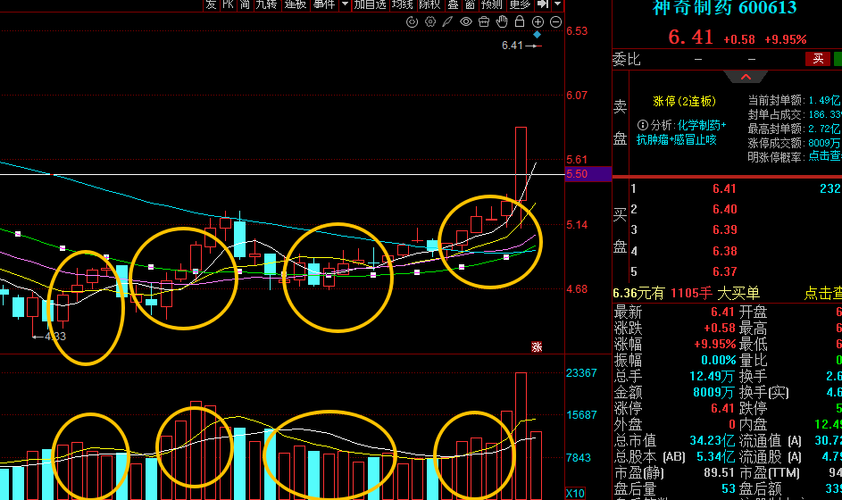Open 抗肿瘤+感冒止咳 concept link
The height and width of the screenshot is (500, 842).
click(677, 140)
